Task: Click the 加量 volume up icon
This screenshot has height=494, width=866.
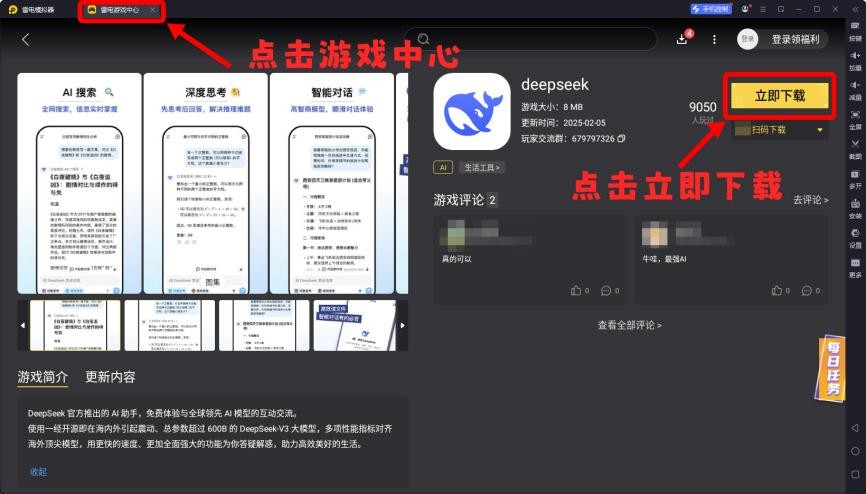Action: click(855, 55)
